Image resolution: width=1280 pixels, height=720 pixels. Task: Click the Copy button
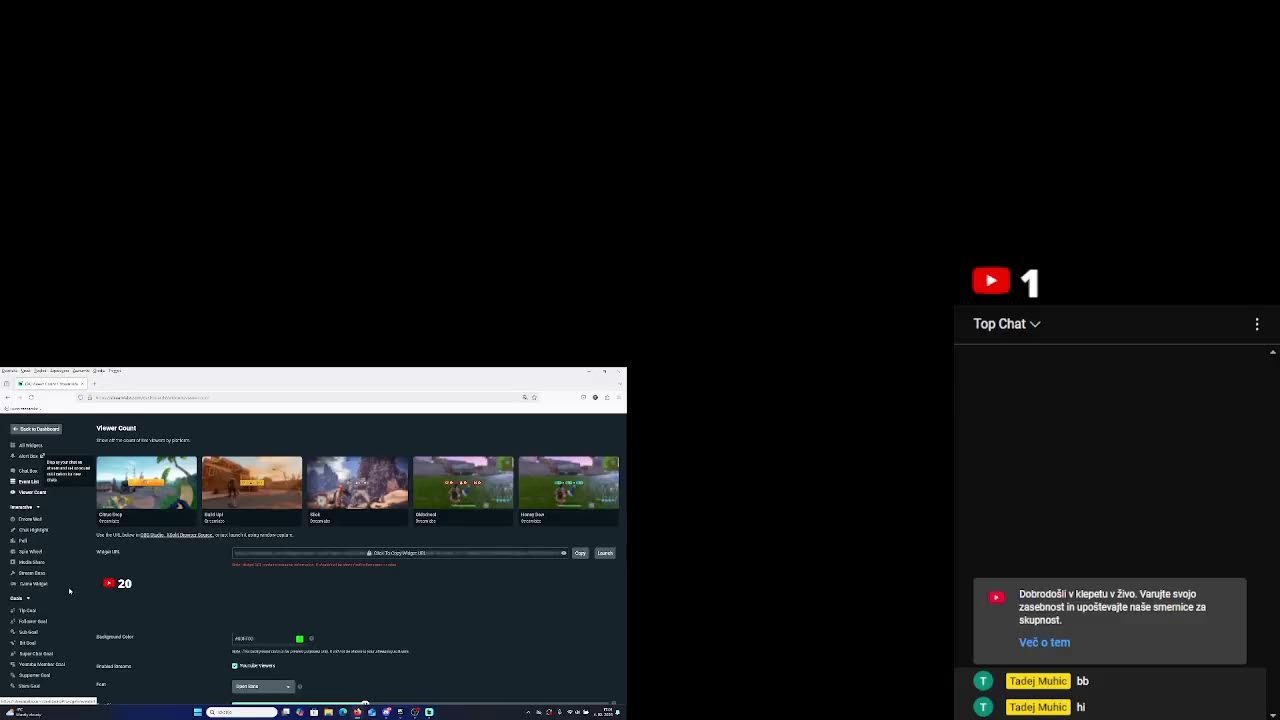[580, 553]
